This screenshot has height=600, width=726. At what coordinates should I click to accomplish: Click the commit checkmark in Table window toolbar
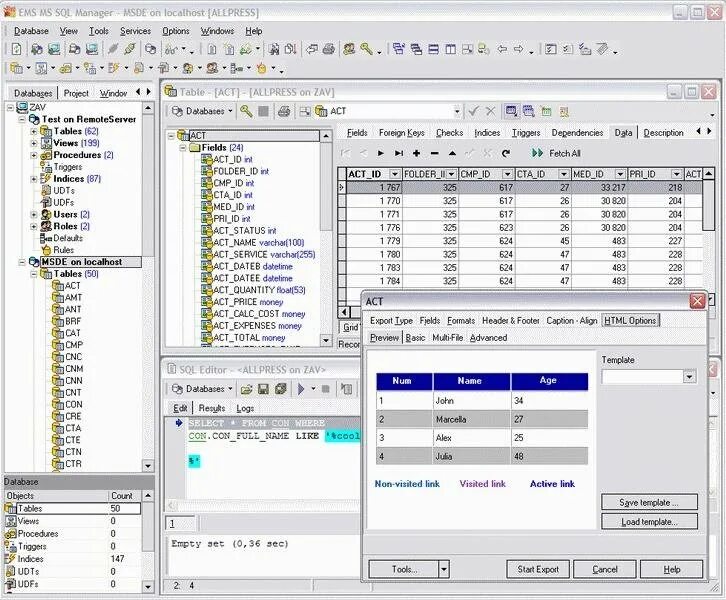pos(473,111)
